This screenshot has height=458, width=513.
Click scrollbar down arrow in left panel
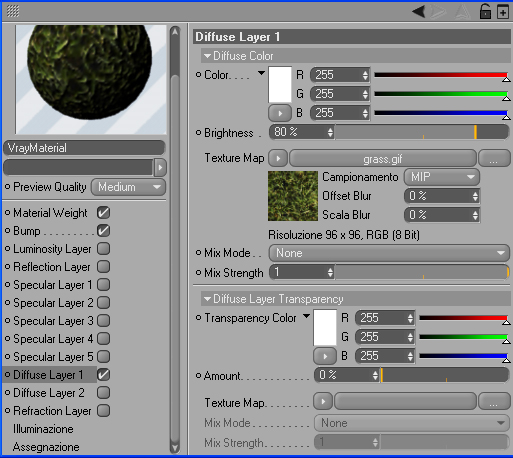coord(175,448)
